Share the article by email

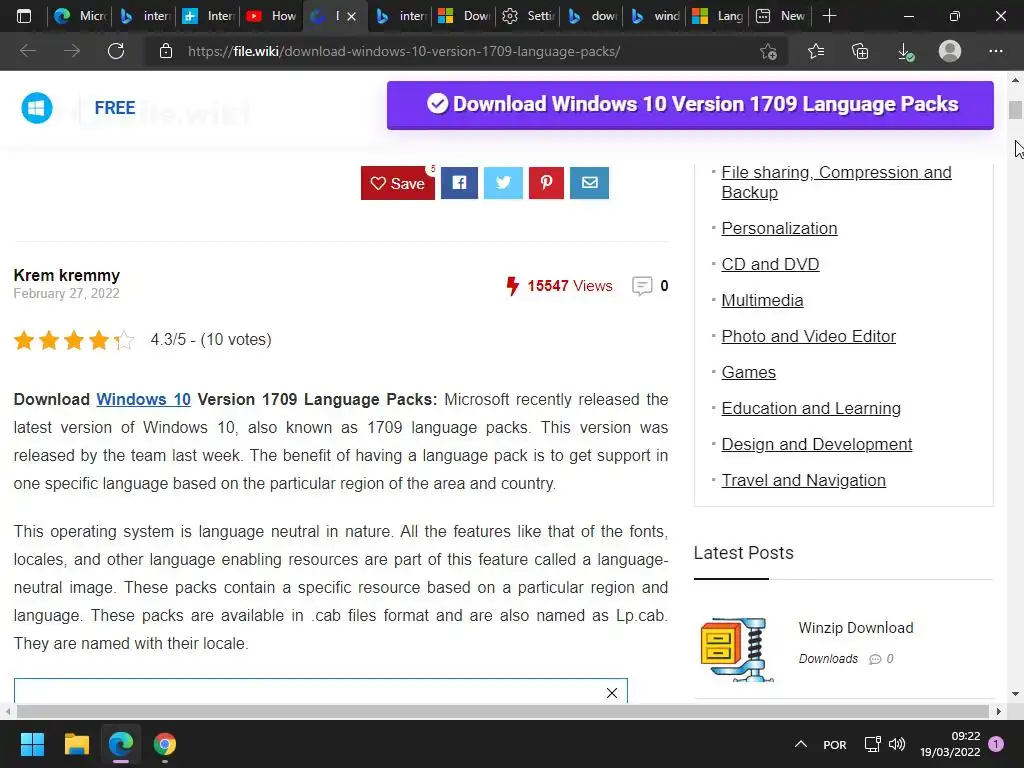(589, 183)
